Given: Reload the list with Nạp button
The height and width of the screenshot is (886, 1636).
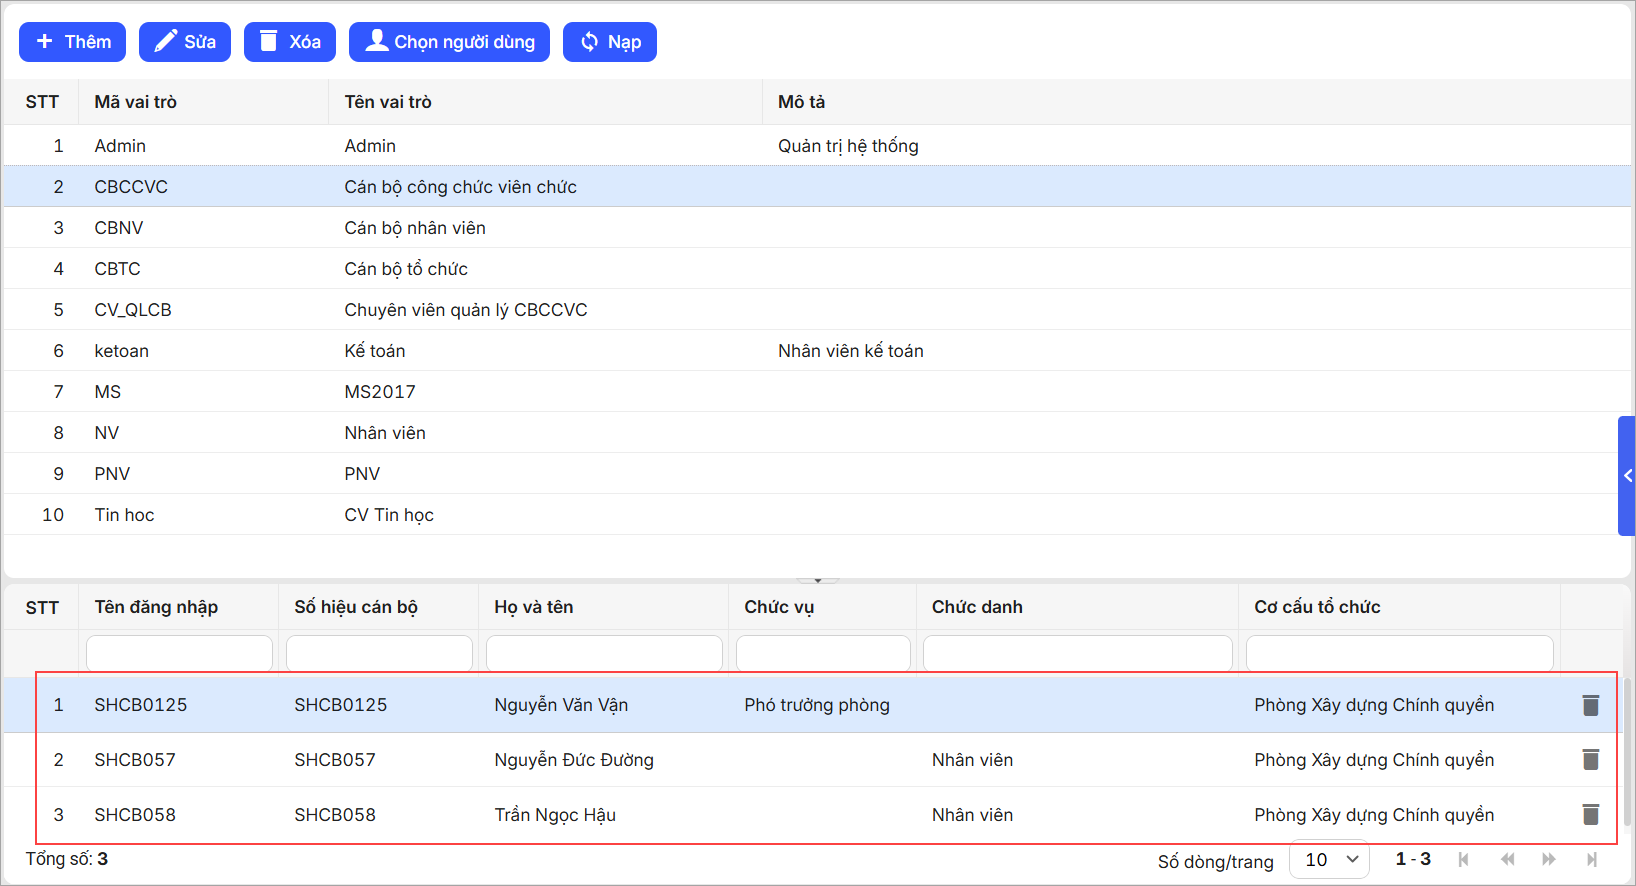Looking at the screenshot, I should click(x=609, y=42).
